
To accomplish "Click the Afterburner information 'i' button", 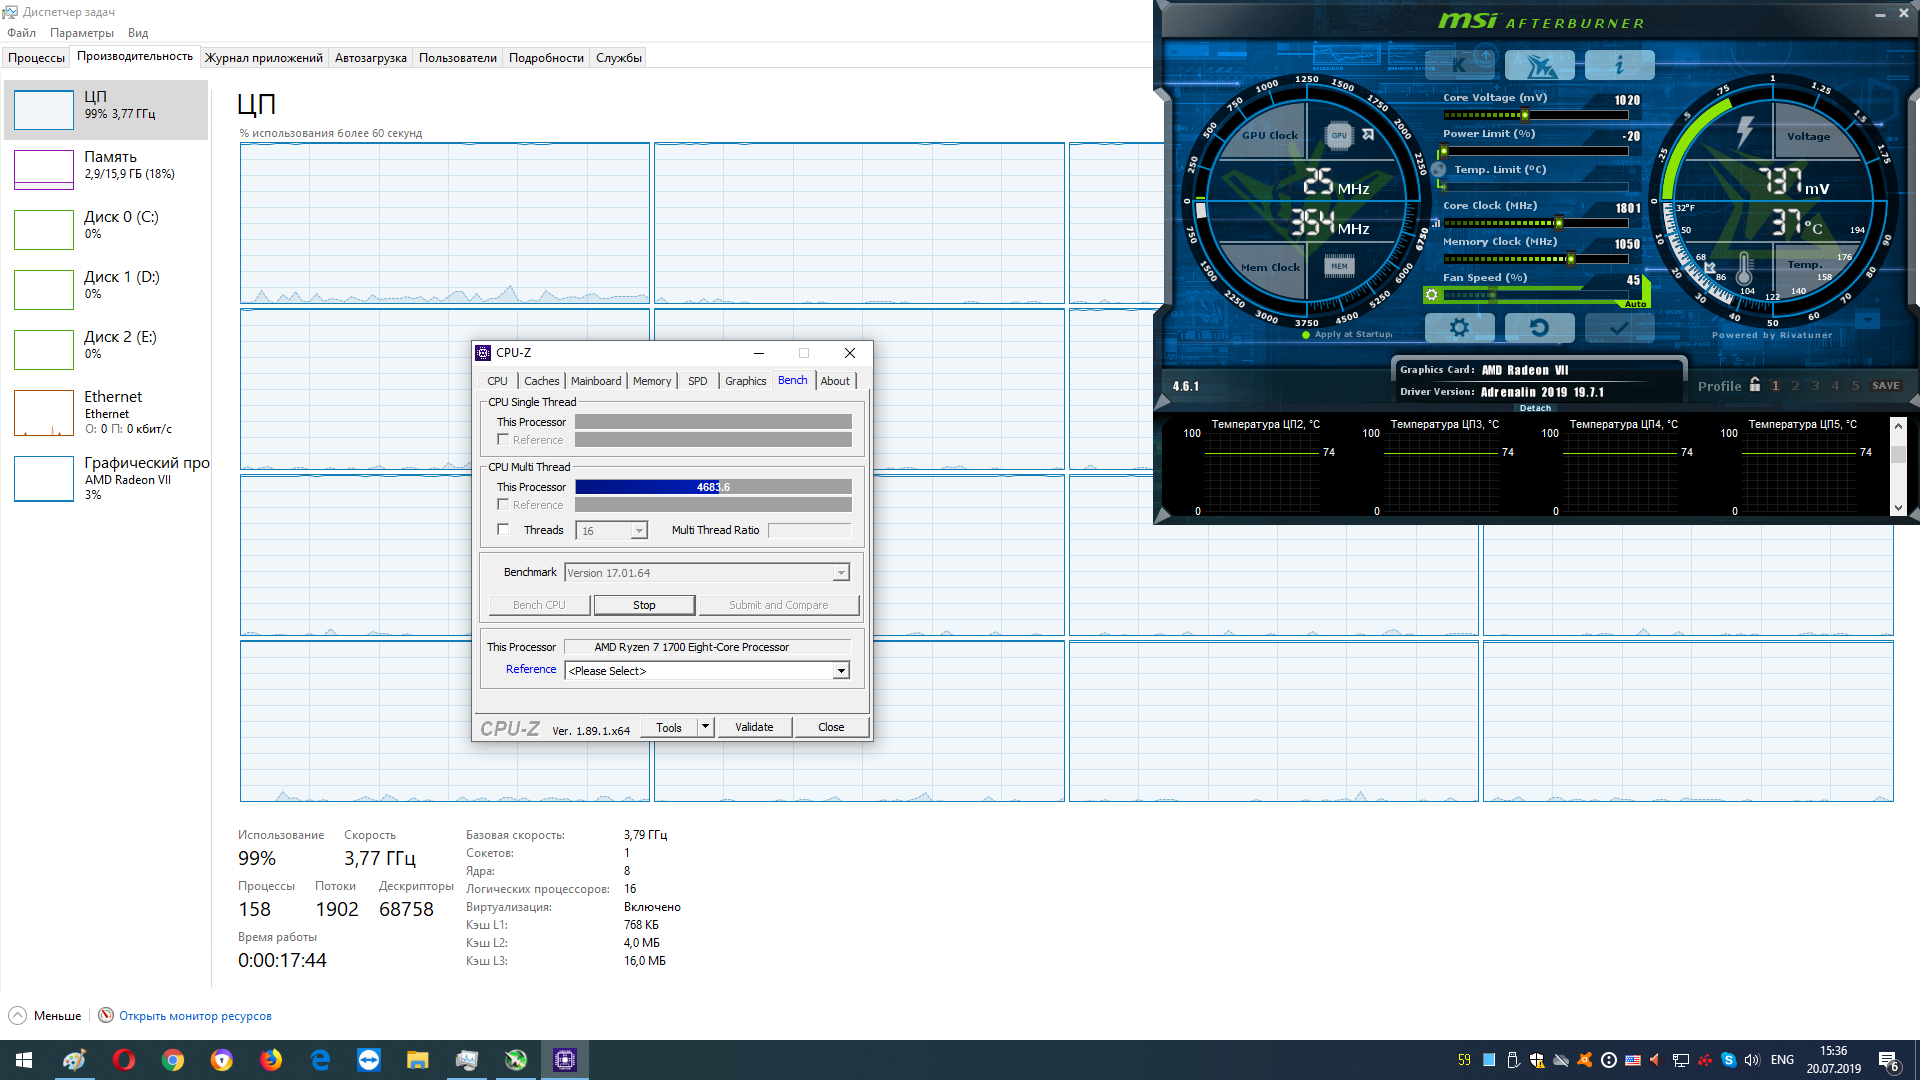I will tap(1619, 66).
